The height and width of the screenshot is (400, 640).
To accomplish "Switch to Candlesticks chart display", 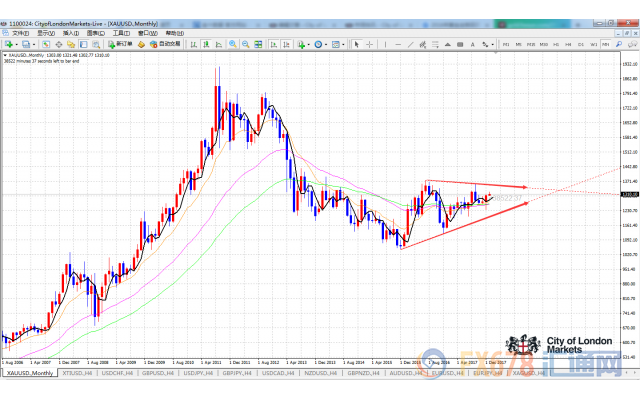I will (206, 44).
